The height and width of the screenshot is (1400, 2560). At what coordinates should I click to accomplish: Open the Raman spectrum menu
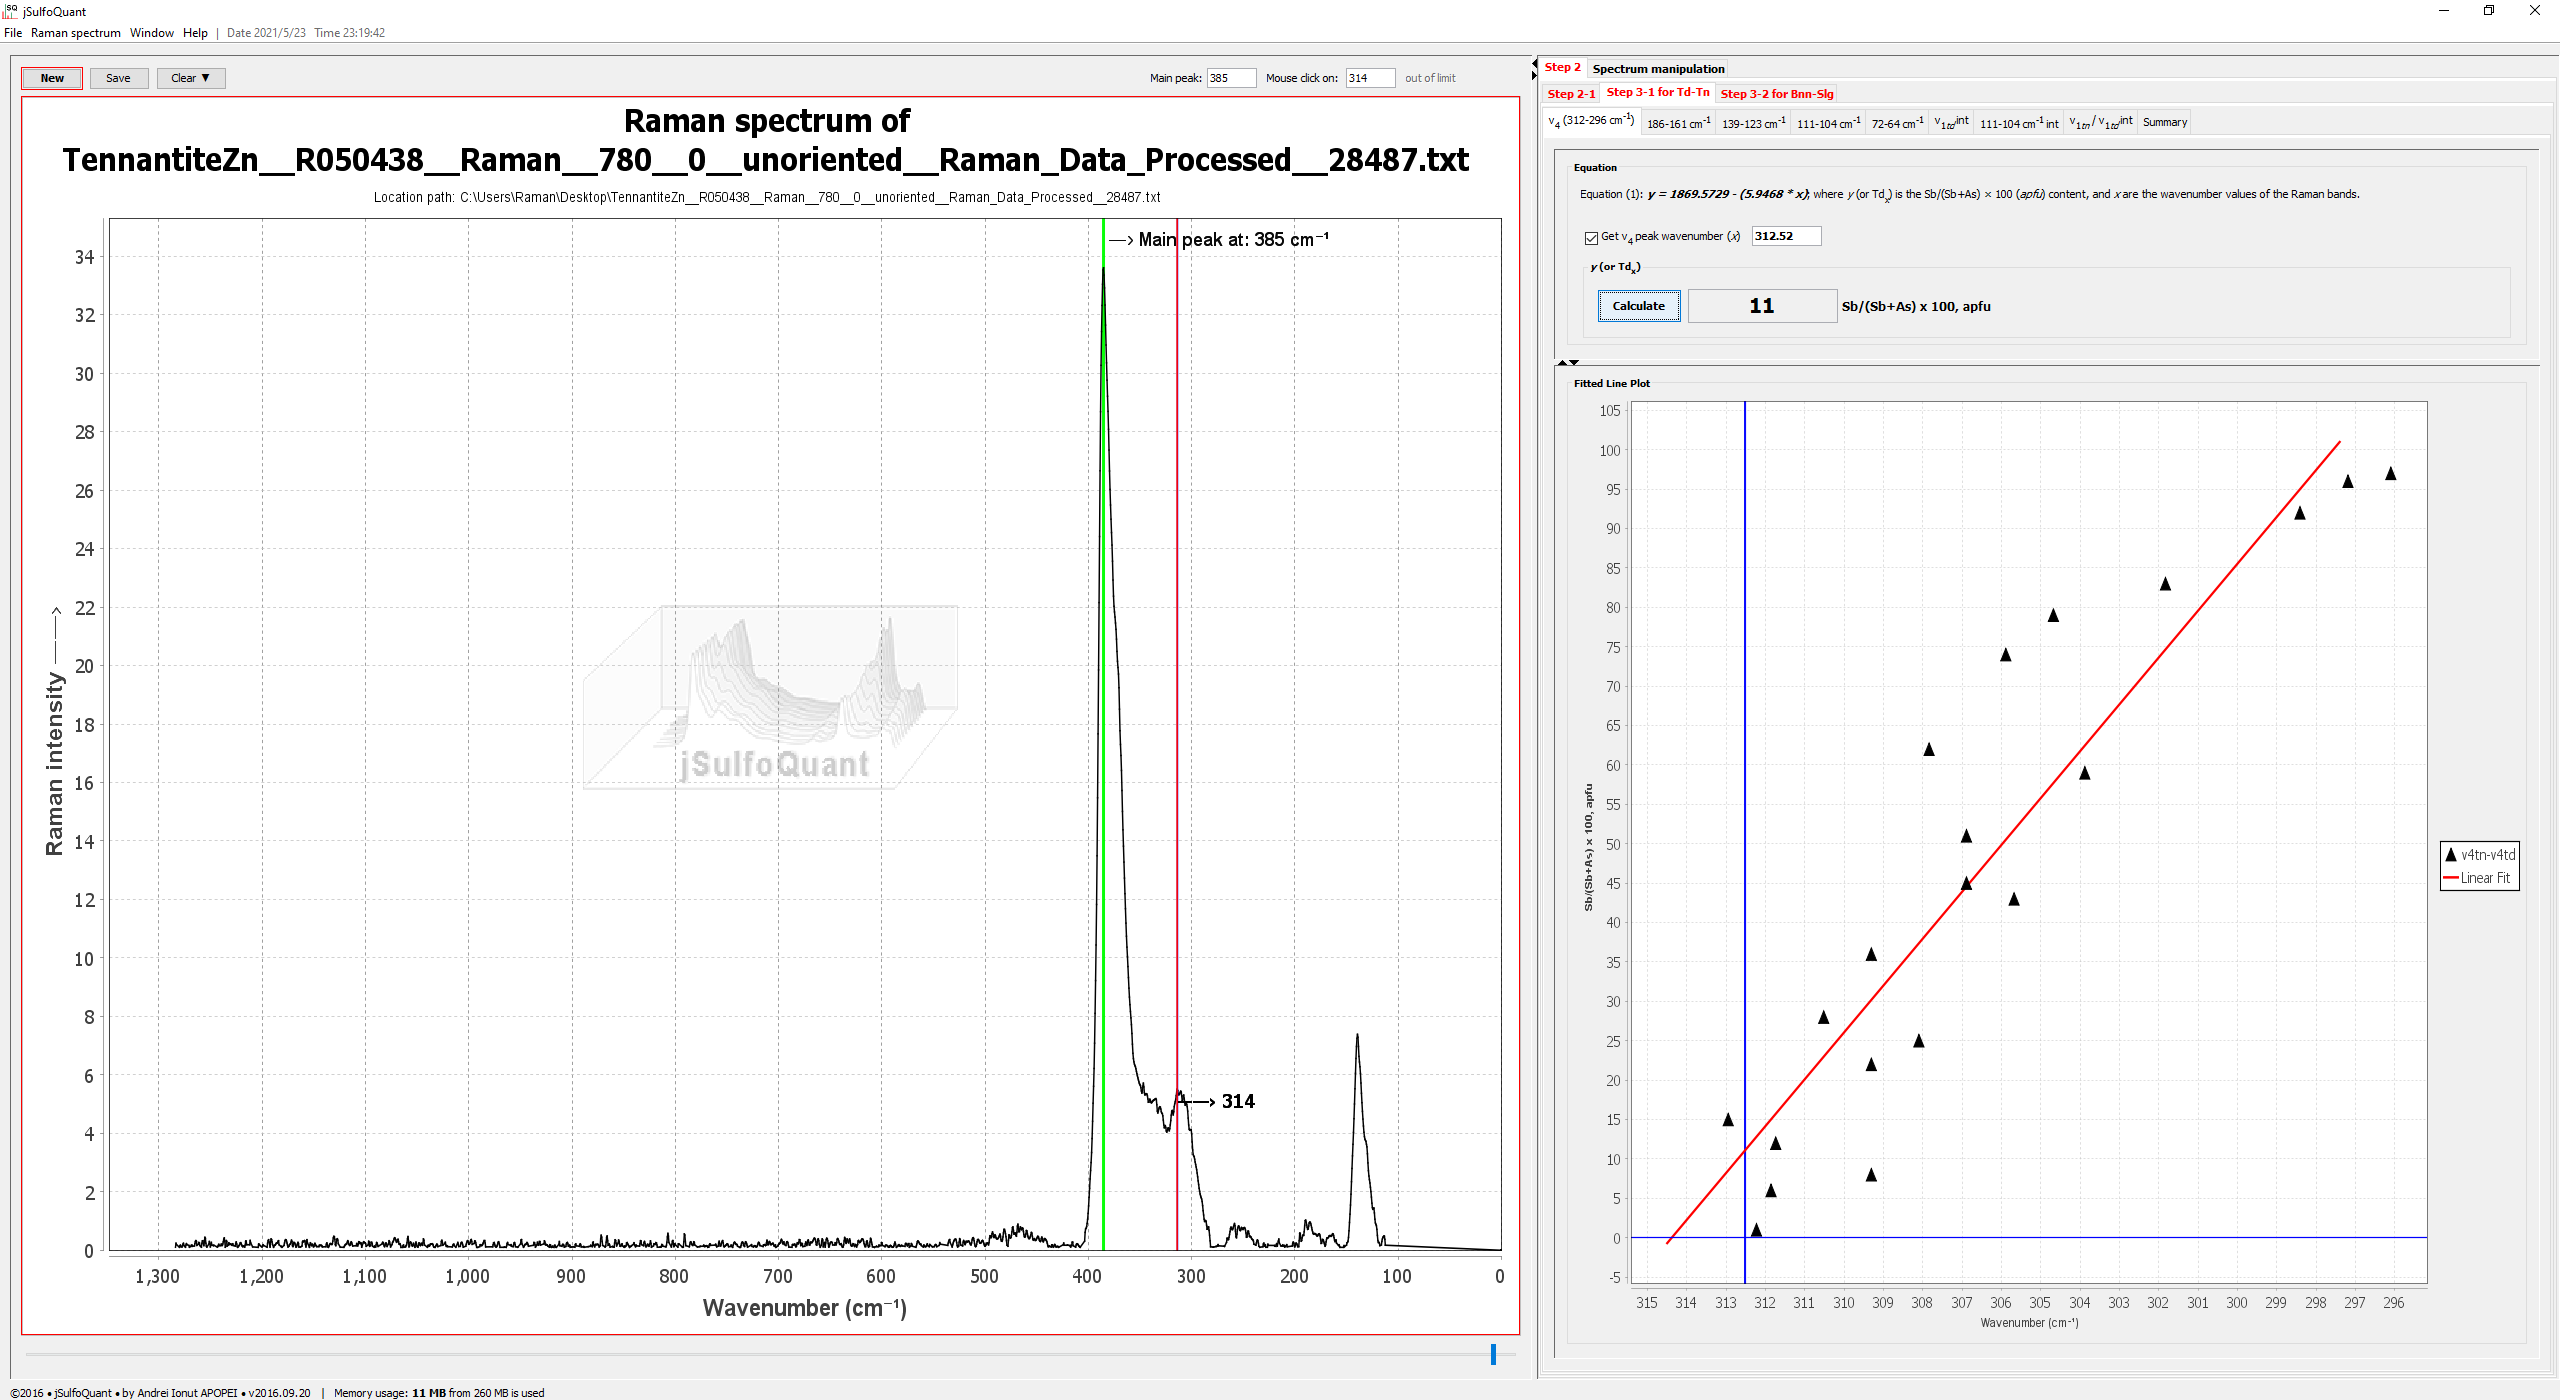point(75,33)
